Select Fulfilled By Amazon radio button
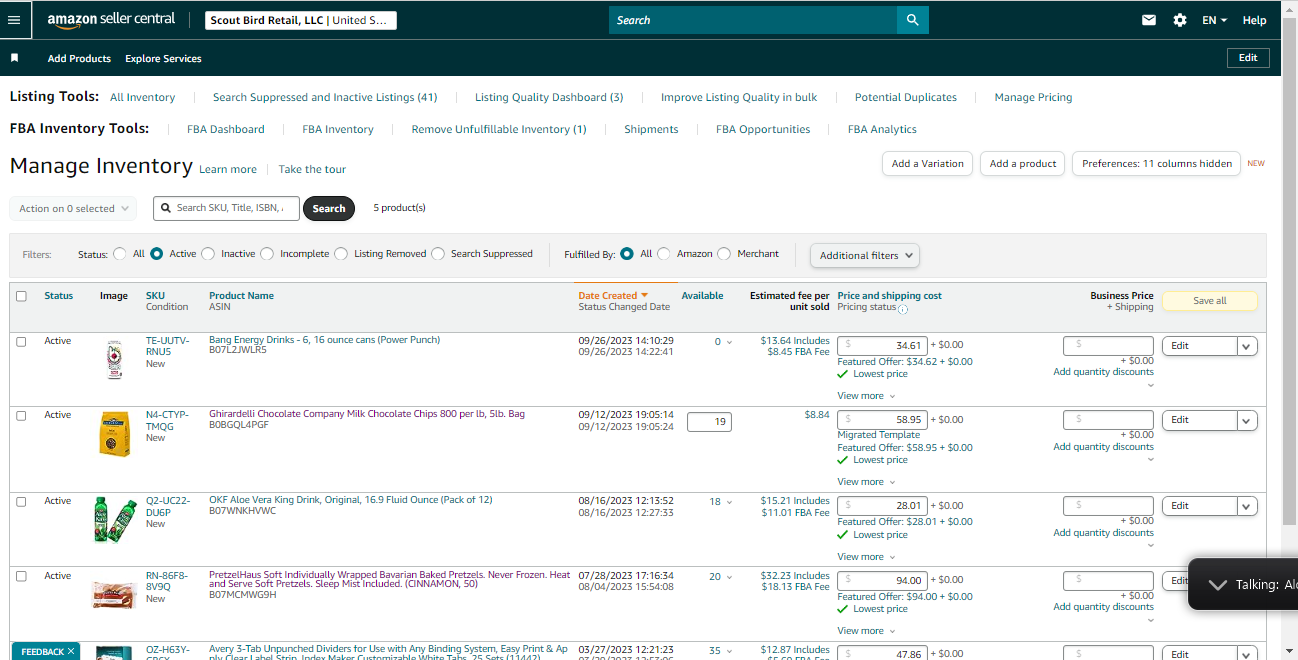 click(664, 254)
